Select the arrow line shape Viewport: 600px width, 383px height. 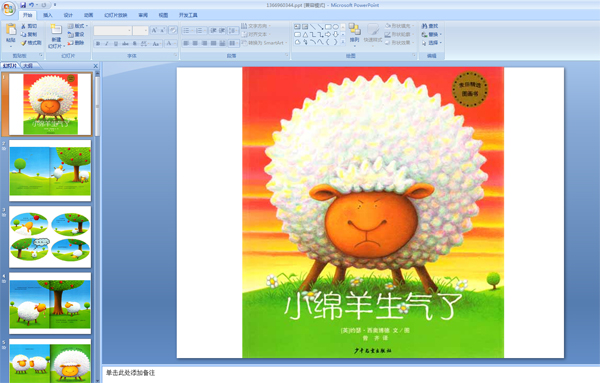[320, 26]
